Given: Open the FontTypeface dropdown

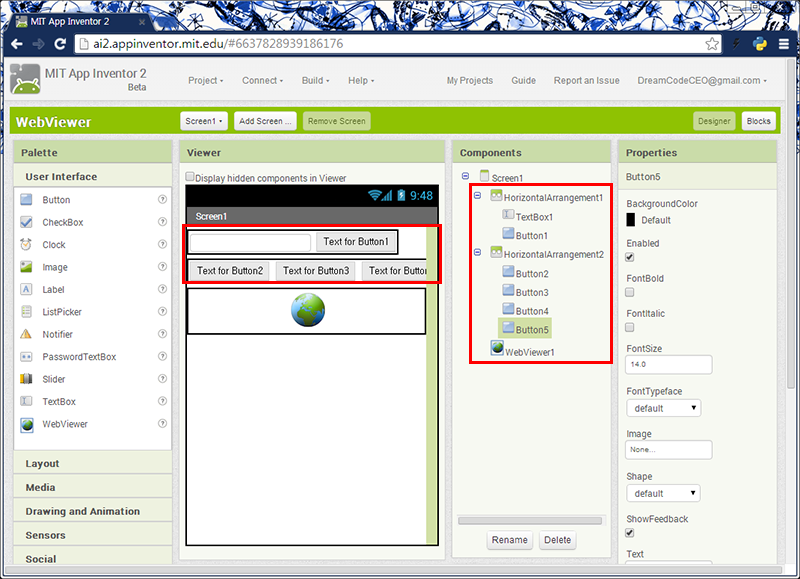Looking at the screenshot, I should tap(664, 408).
